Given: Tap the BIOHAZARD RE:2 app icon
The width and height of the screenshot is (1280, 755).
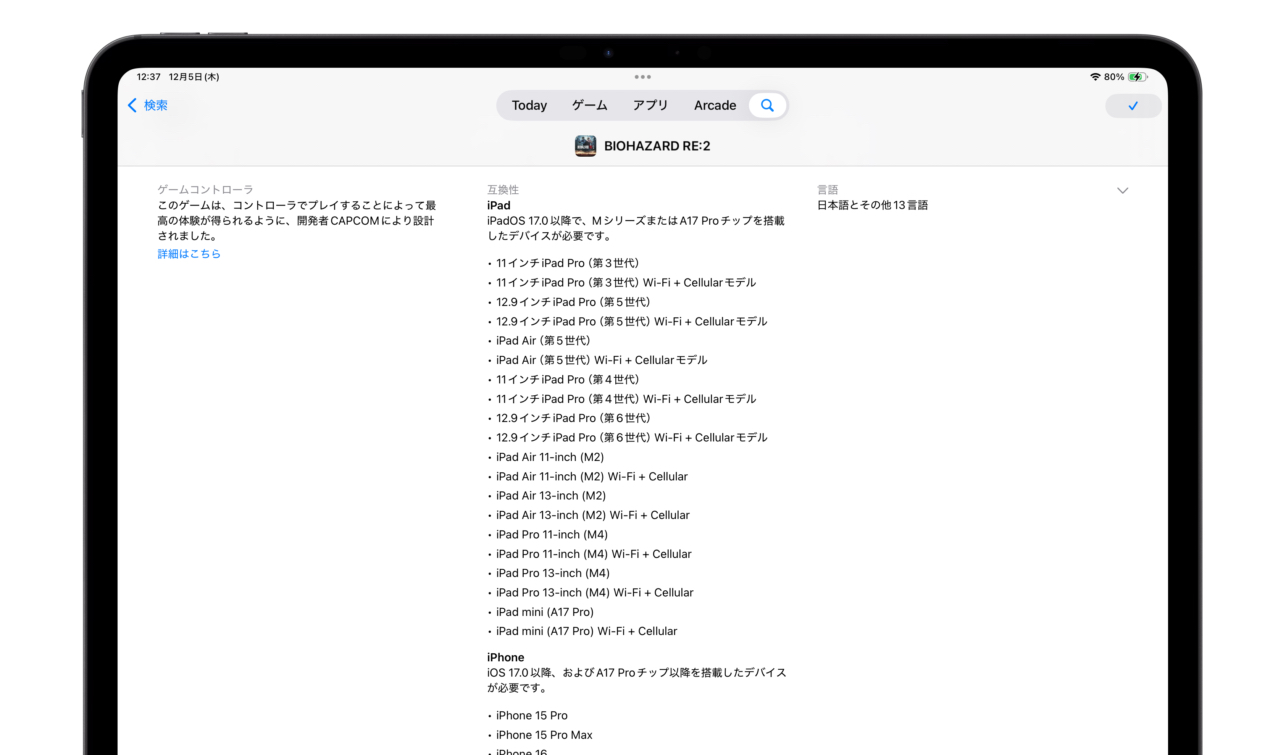Looking at the screenshot, I should pyautogui.click(x=586, y=146).
